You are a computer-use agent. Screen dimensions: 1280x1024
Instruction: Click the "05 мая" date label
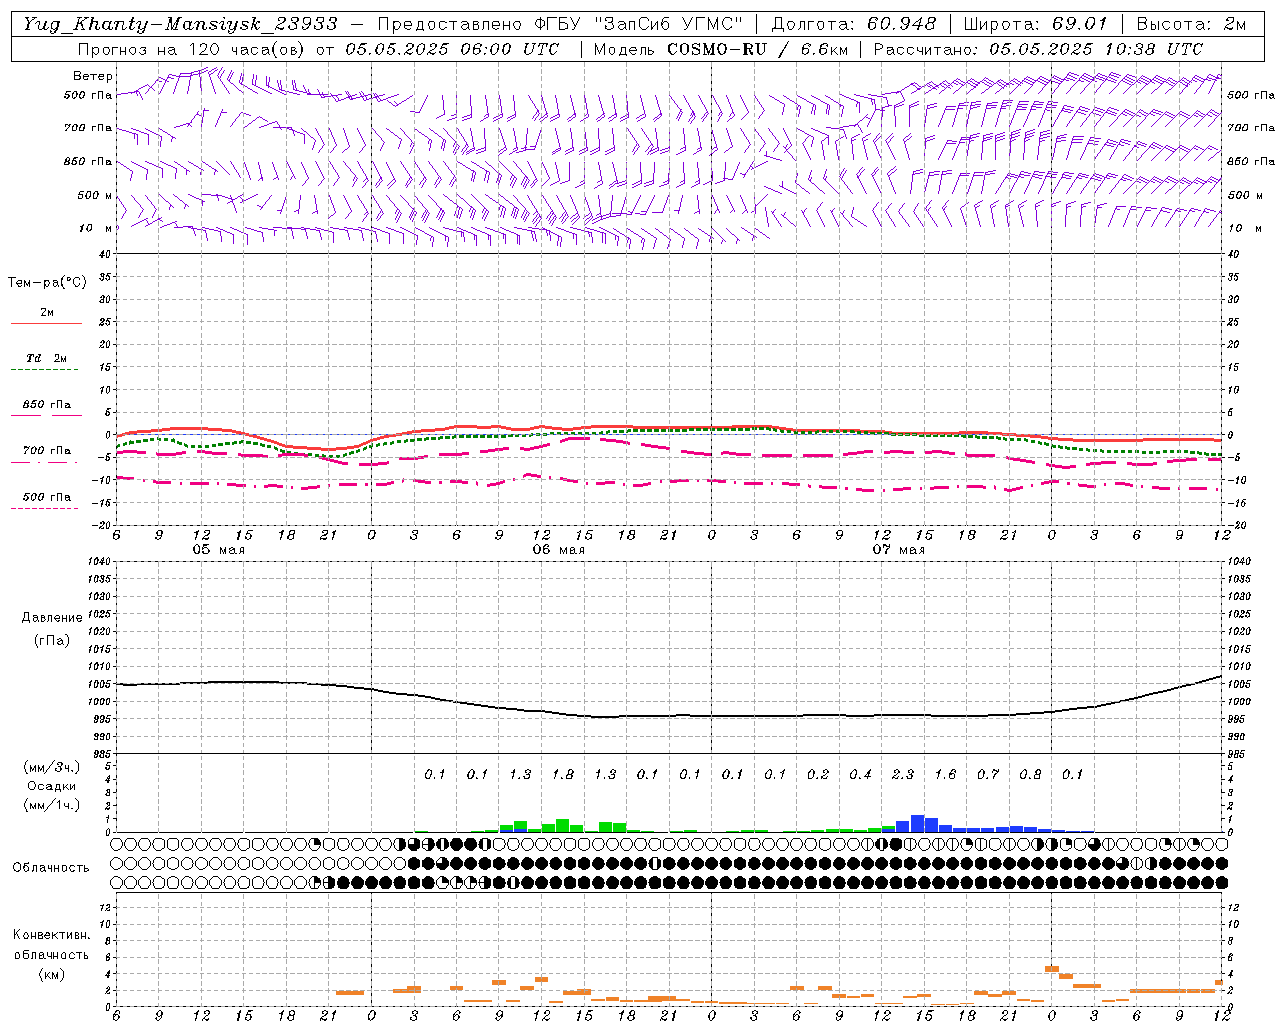219,550
